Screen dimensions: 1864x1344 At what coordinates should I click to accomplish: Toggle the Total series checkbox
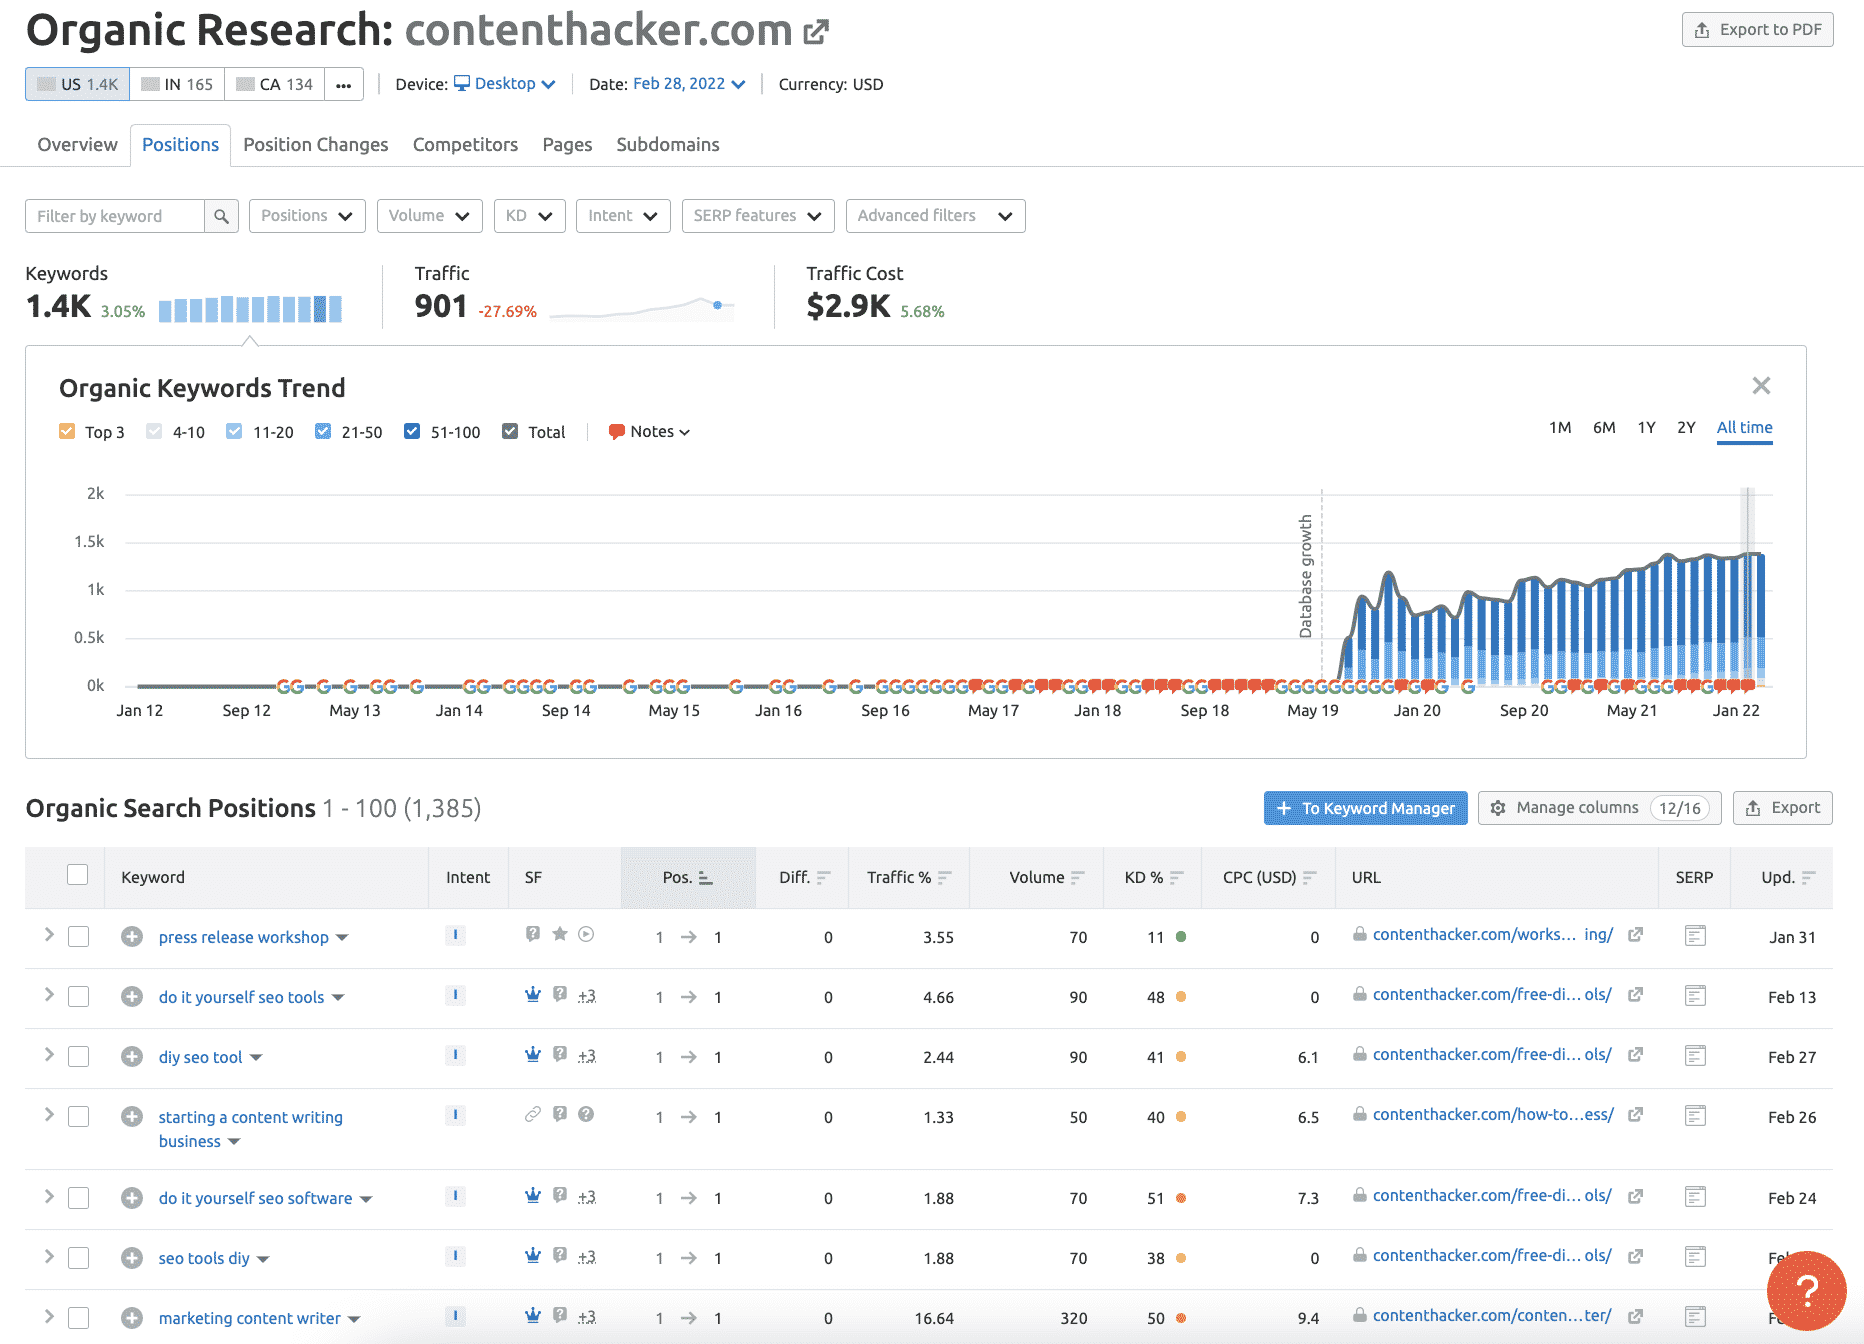pos(510,432)
